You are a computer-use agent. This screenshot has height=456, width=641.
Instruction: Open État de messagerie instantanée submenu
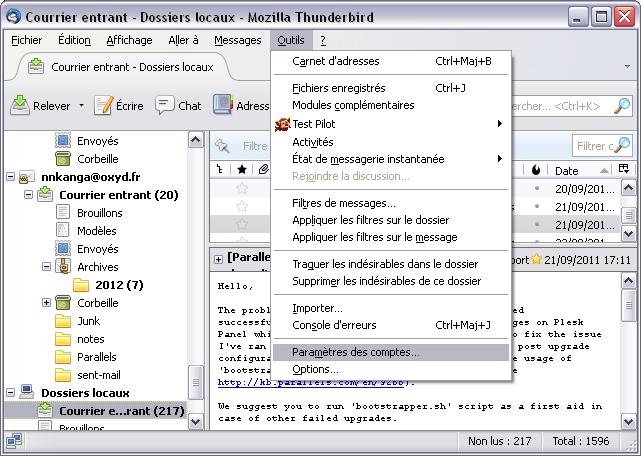pyautogui.click(x=391, y=159)
